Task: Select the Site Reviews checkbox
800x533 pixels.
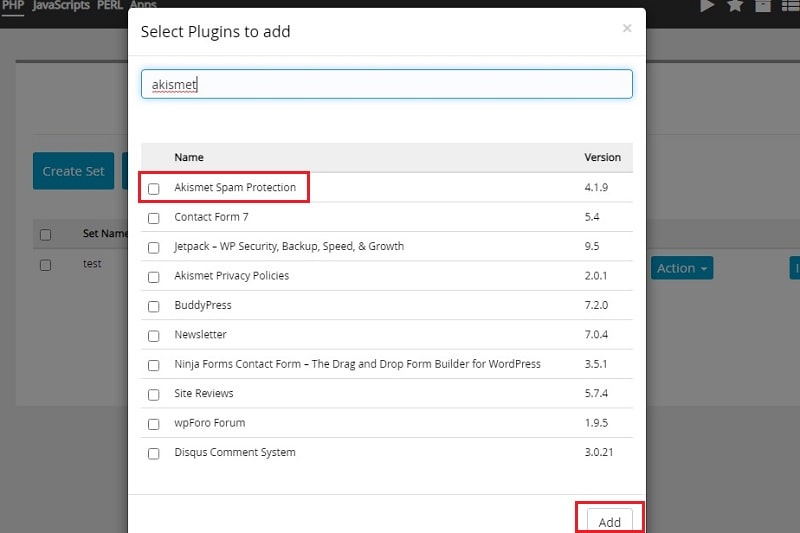Action: coord(154,395)
